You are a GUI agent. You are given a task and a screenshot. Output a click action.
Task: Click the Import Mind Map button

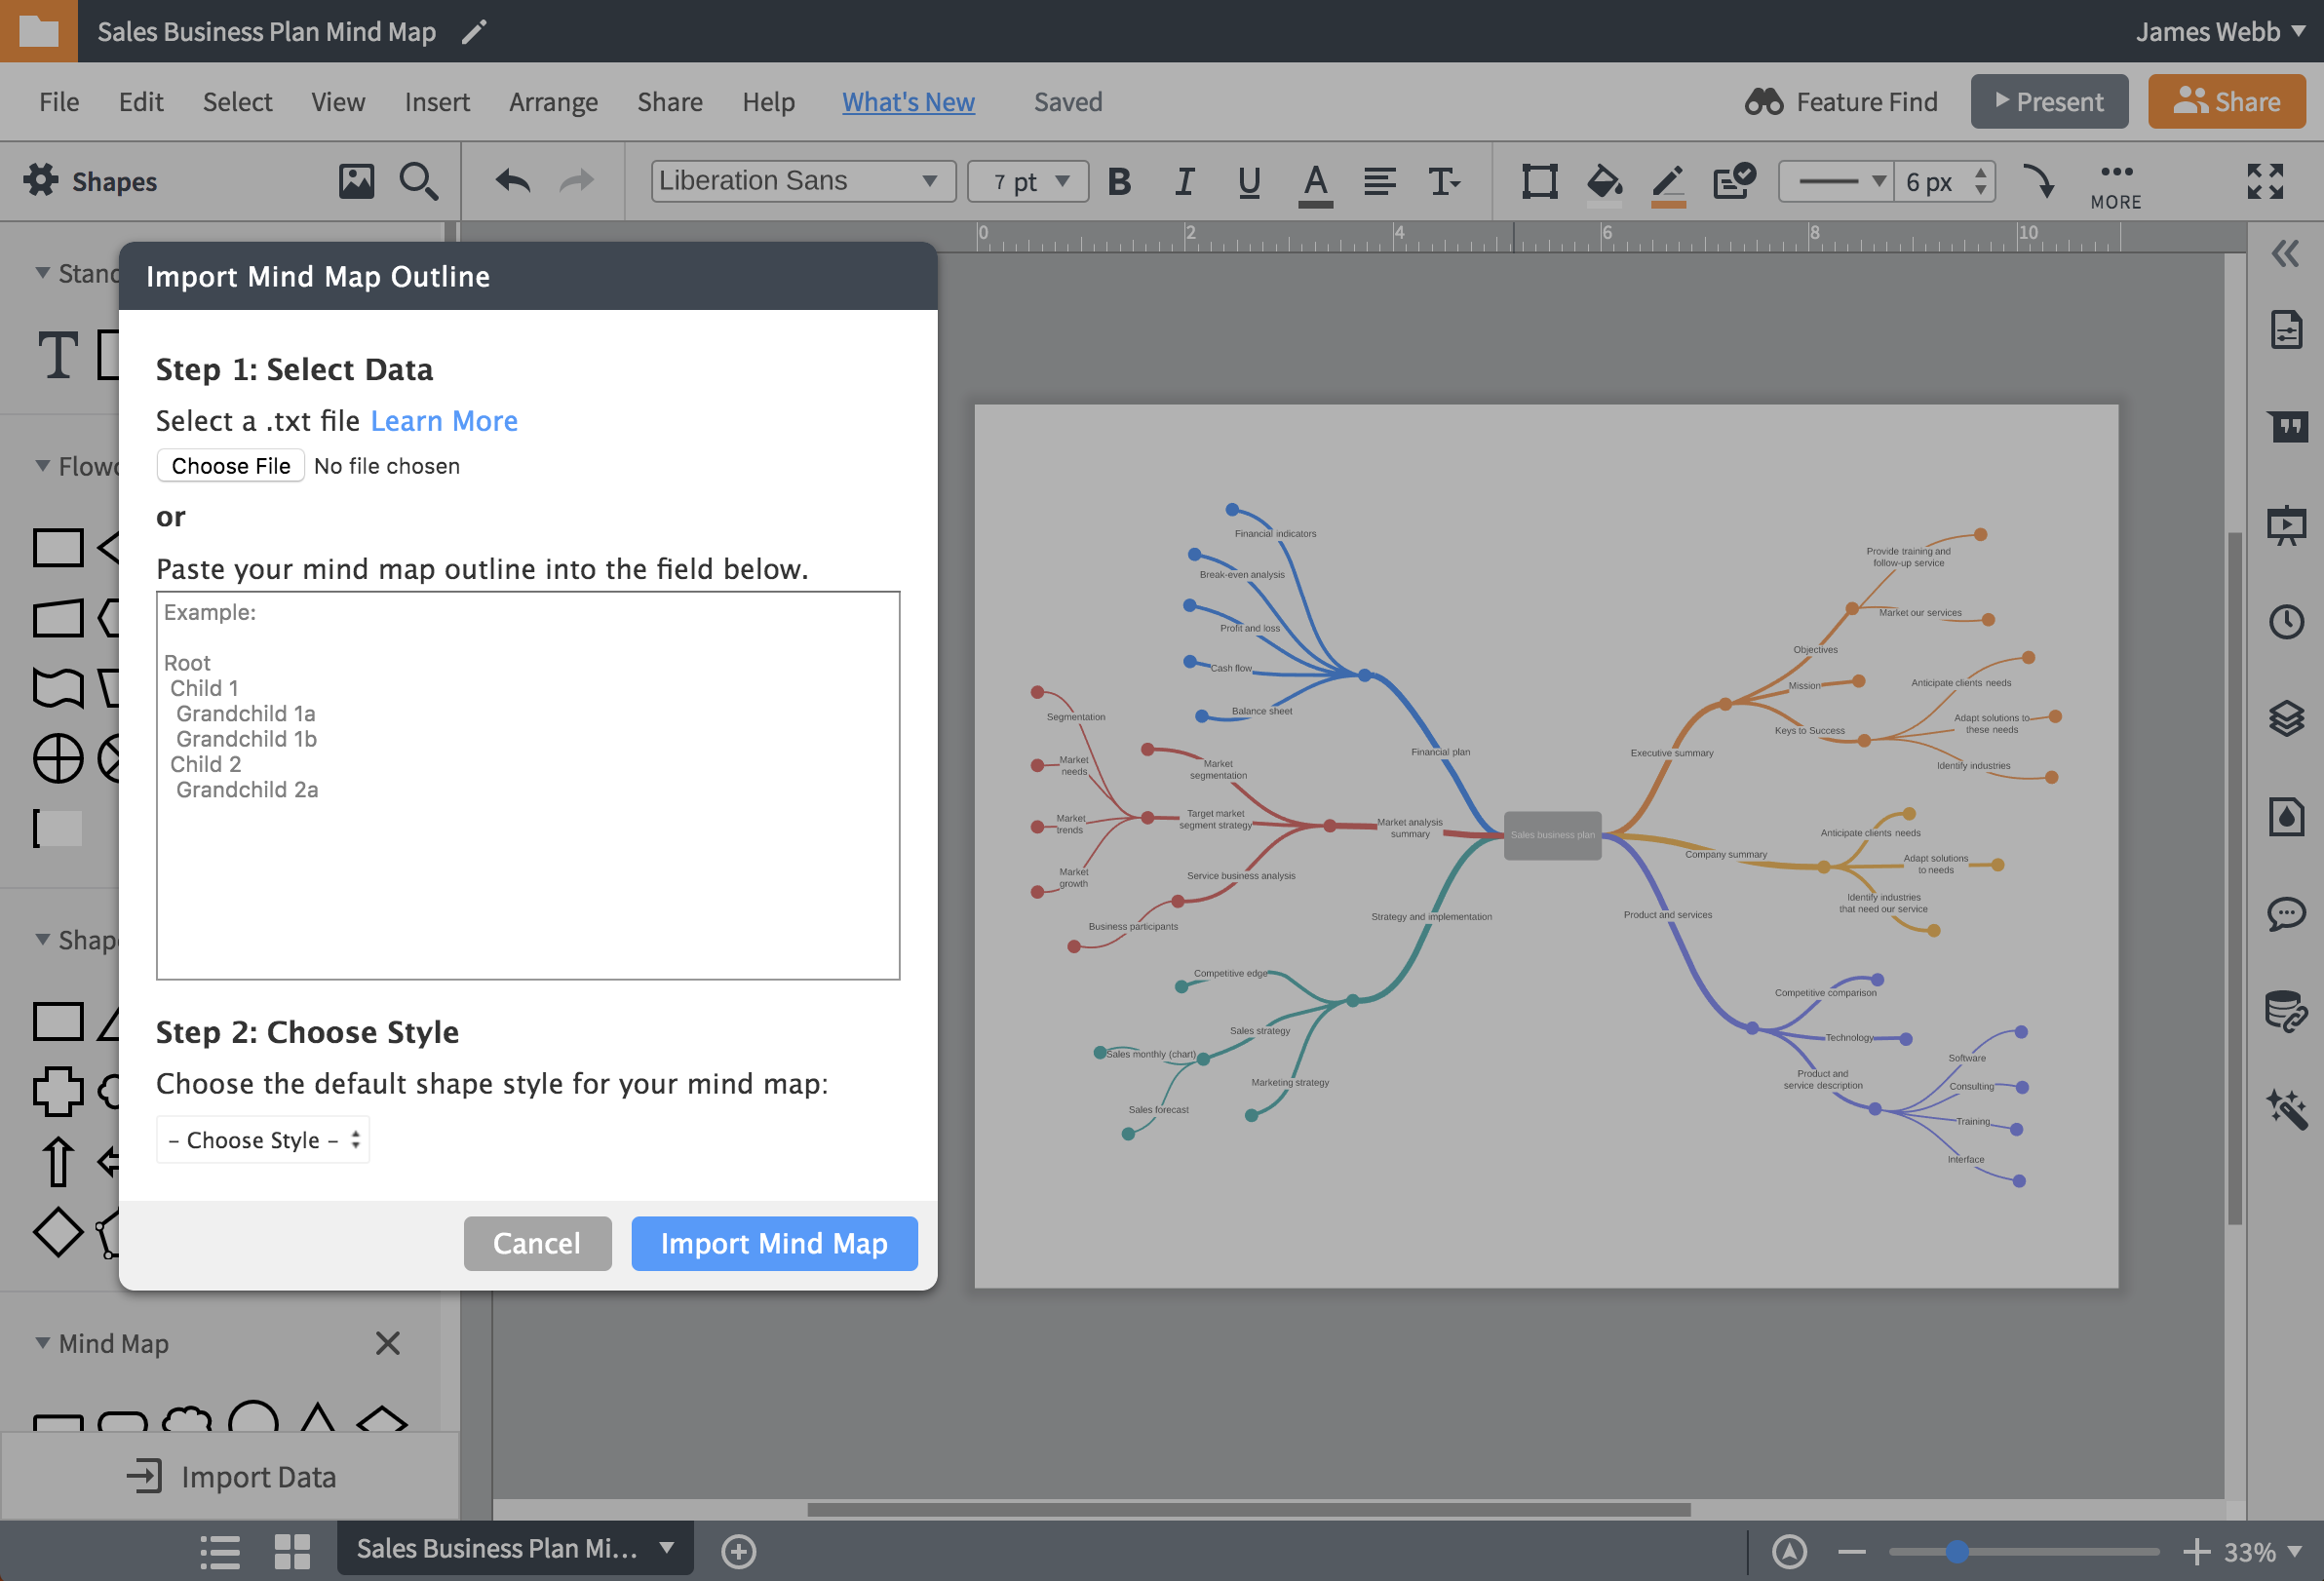(x=774, y=1243)
